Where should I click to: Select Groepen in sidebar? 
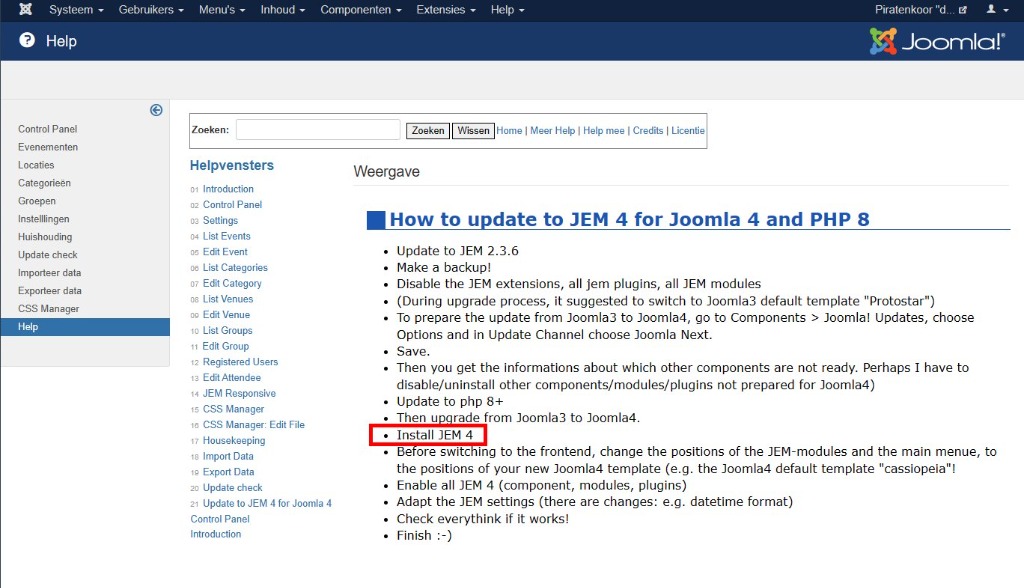point(37,201)
